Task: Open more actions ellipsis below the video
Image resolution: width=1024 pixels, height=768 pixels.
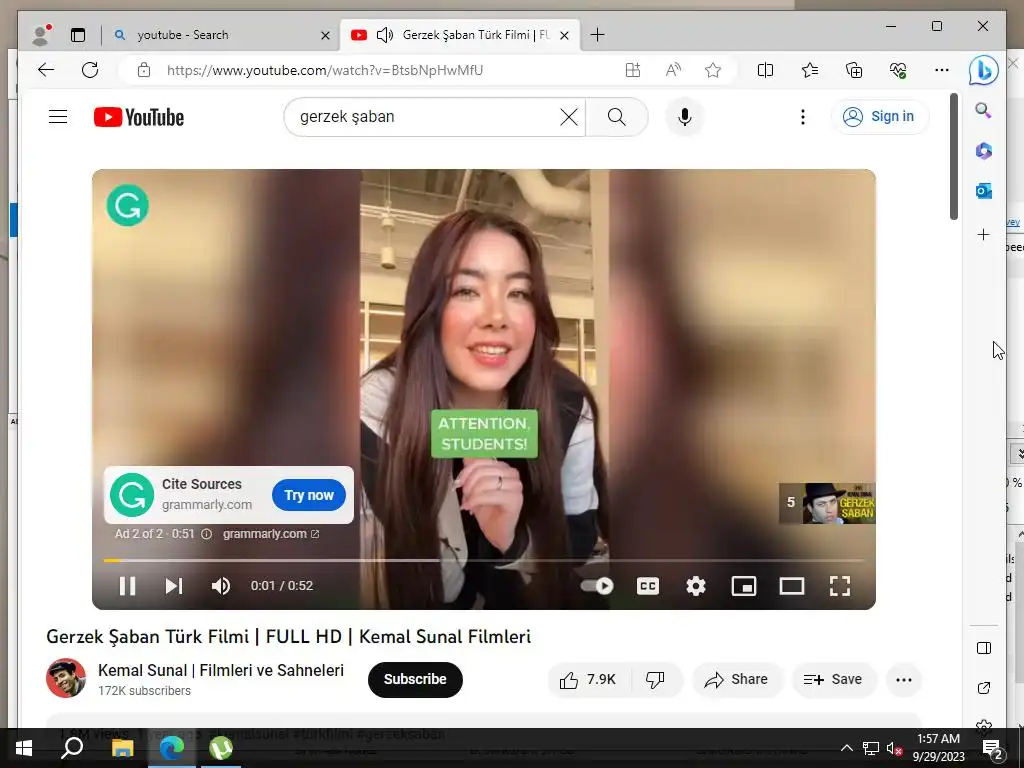Action: tap(904, 680)
